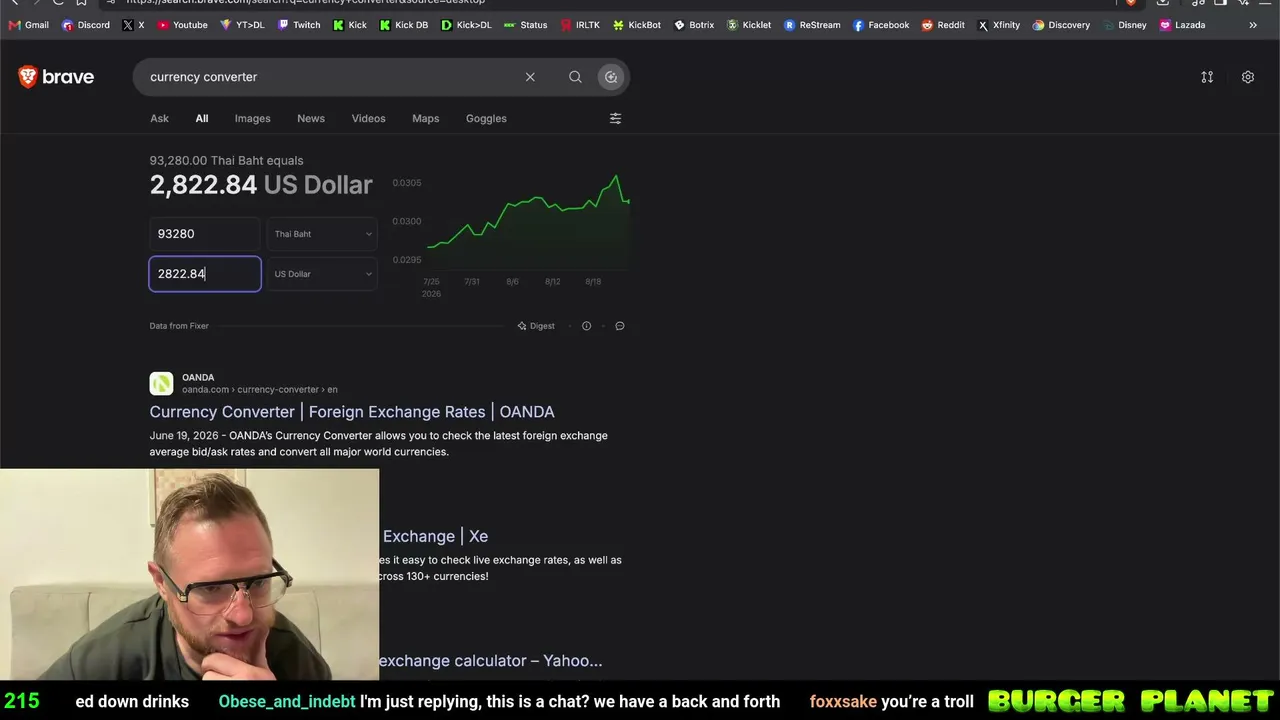The image size is (1280, 720).
Task: Switch to the Ask tab
Action: [x=159, y=118]
